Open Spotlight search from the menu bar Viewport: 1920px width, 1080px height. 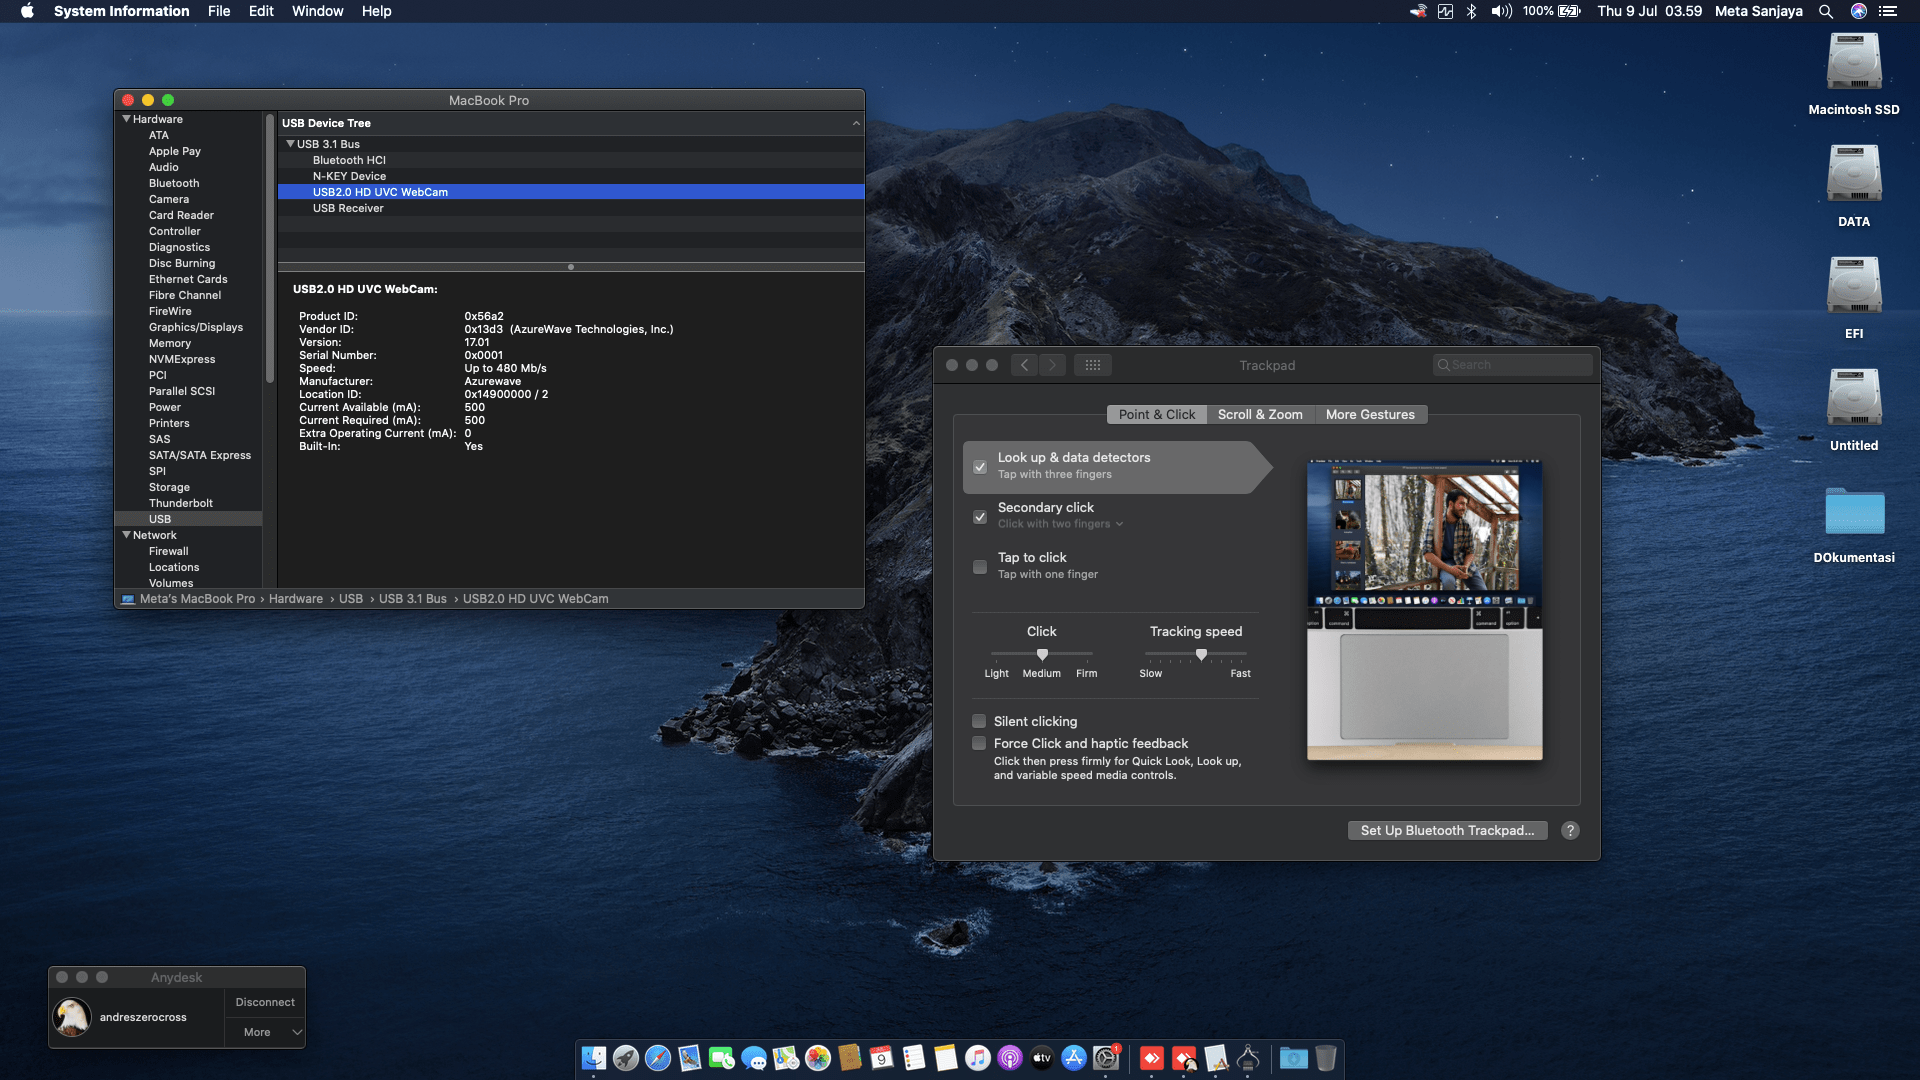point(1826,11)
